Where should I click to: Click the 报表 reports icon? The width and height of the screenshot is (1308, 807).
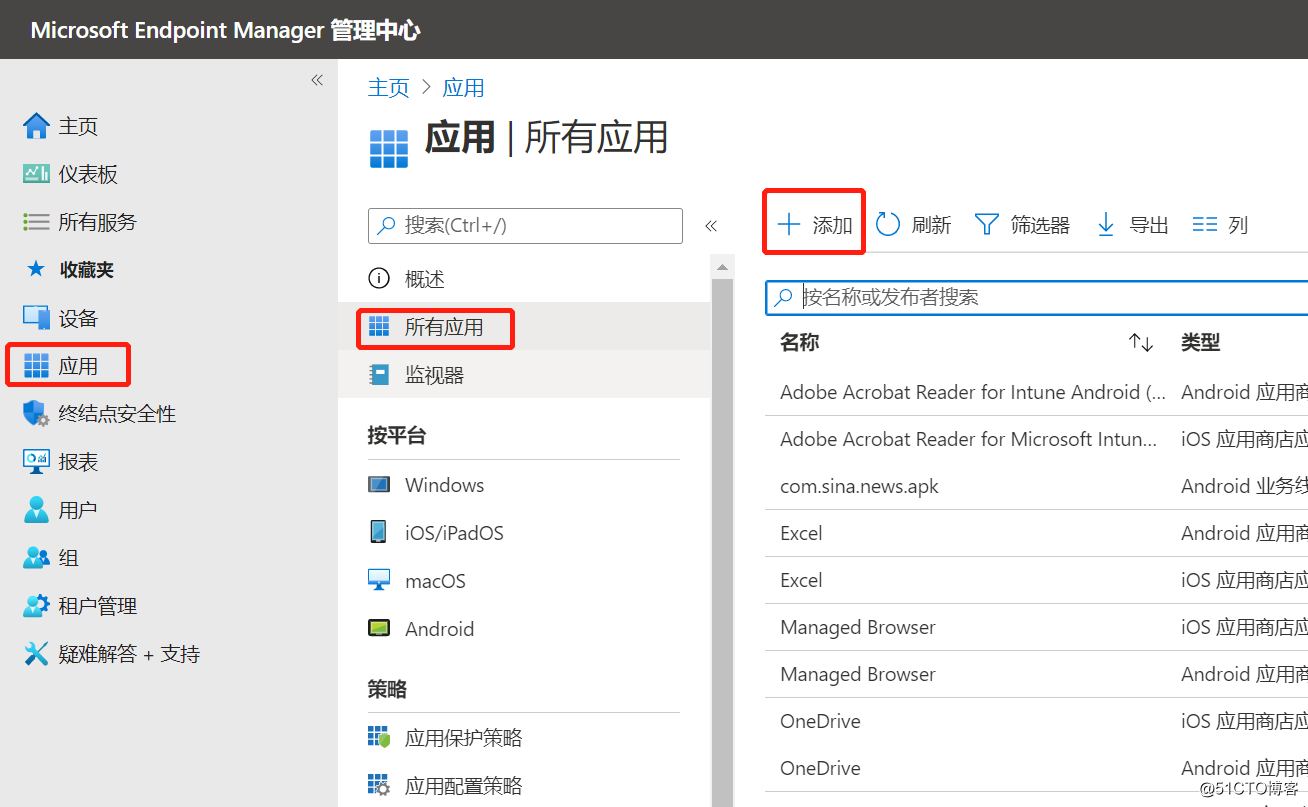coord(36,461)
